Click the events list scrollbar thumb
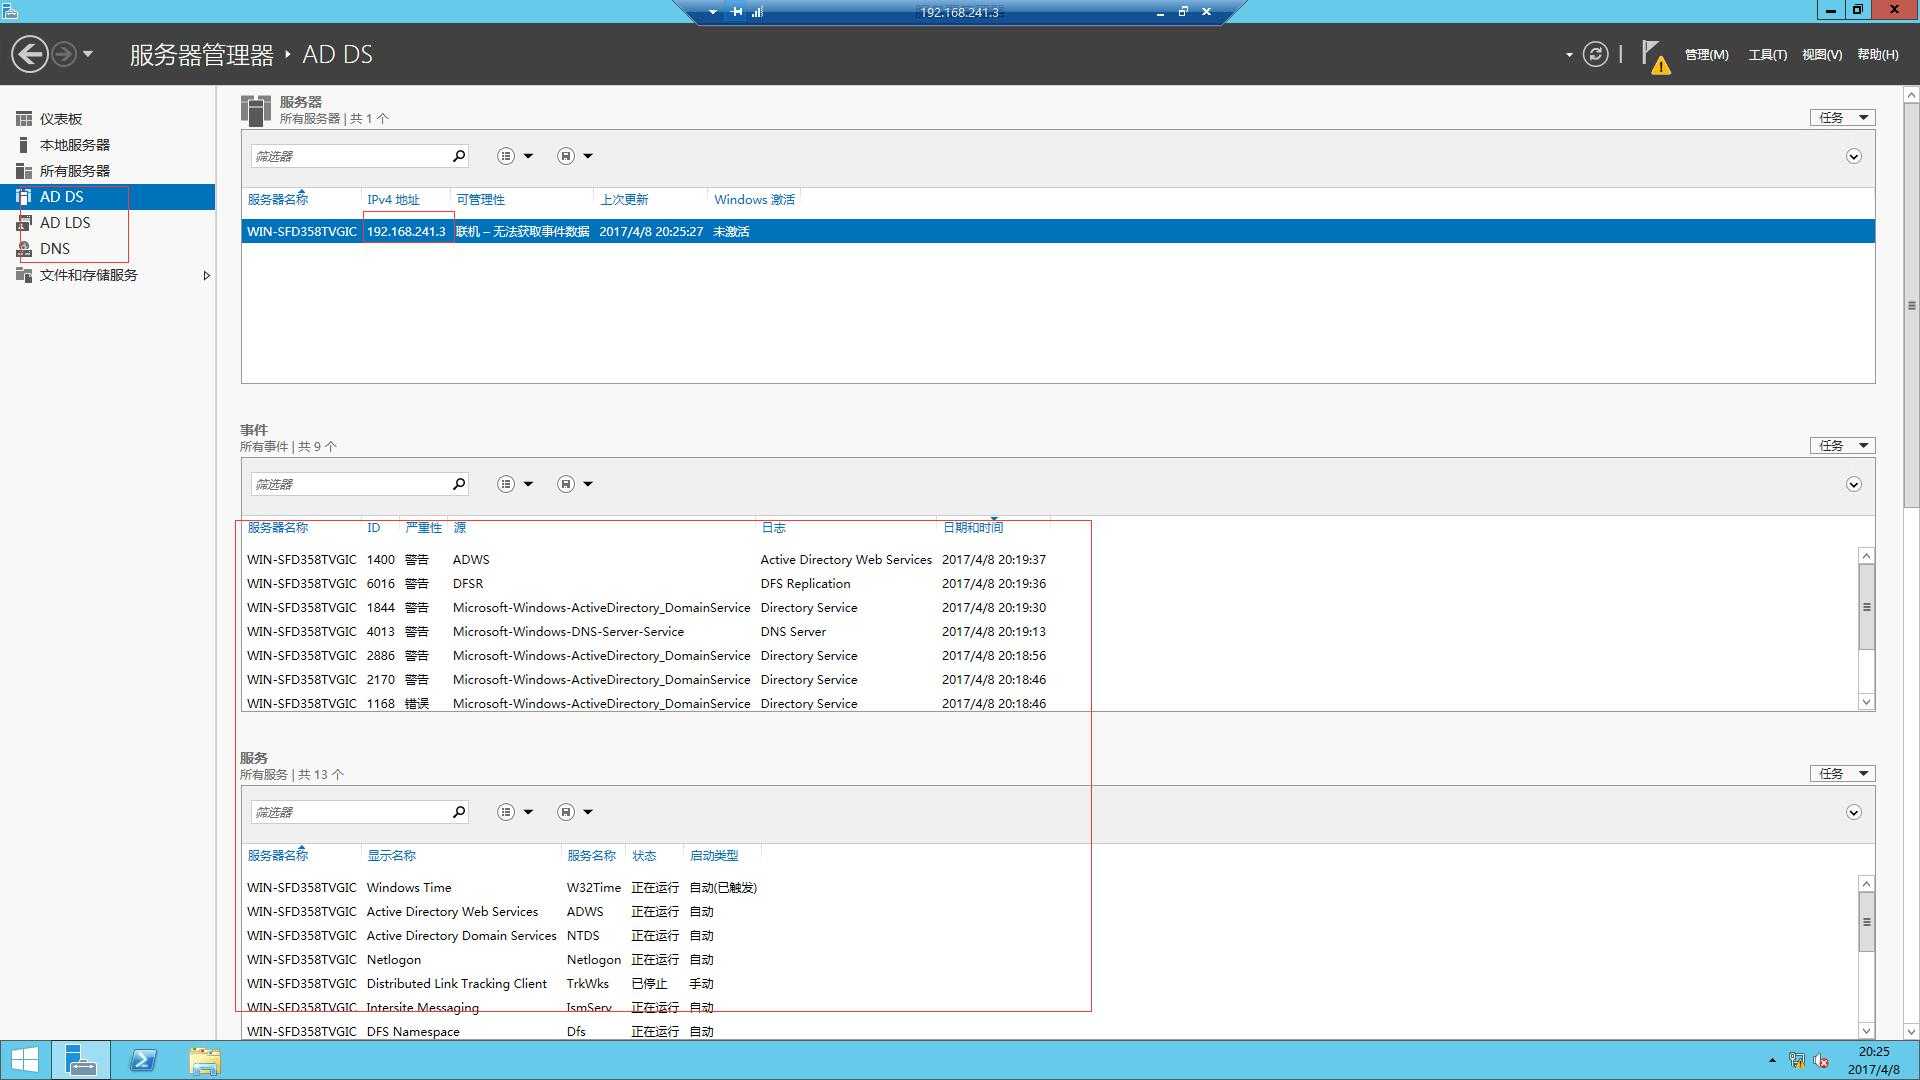Viewport: 1920px width, 1080px height. [x=1866, y=607]
